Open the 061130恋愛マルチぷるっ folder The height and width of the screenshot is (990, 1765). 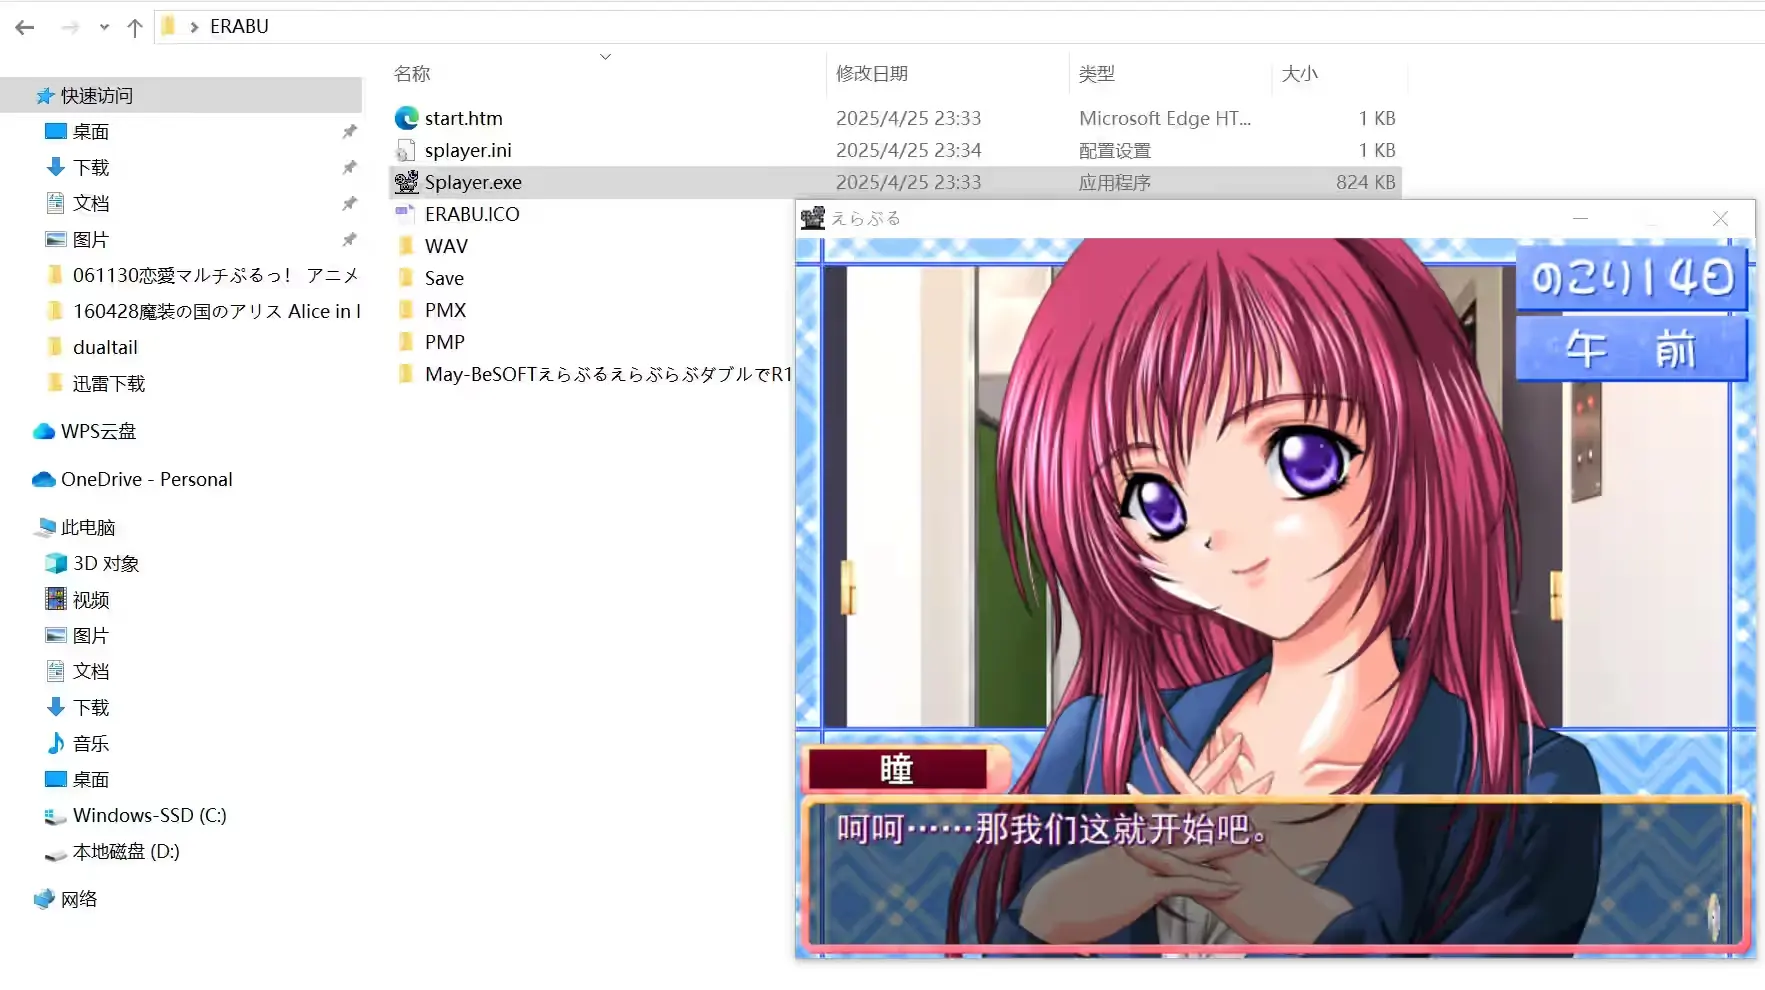point(215,276)
